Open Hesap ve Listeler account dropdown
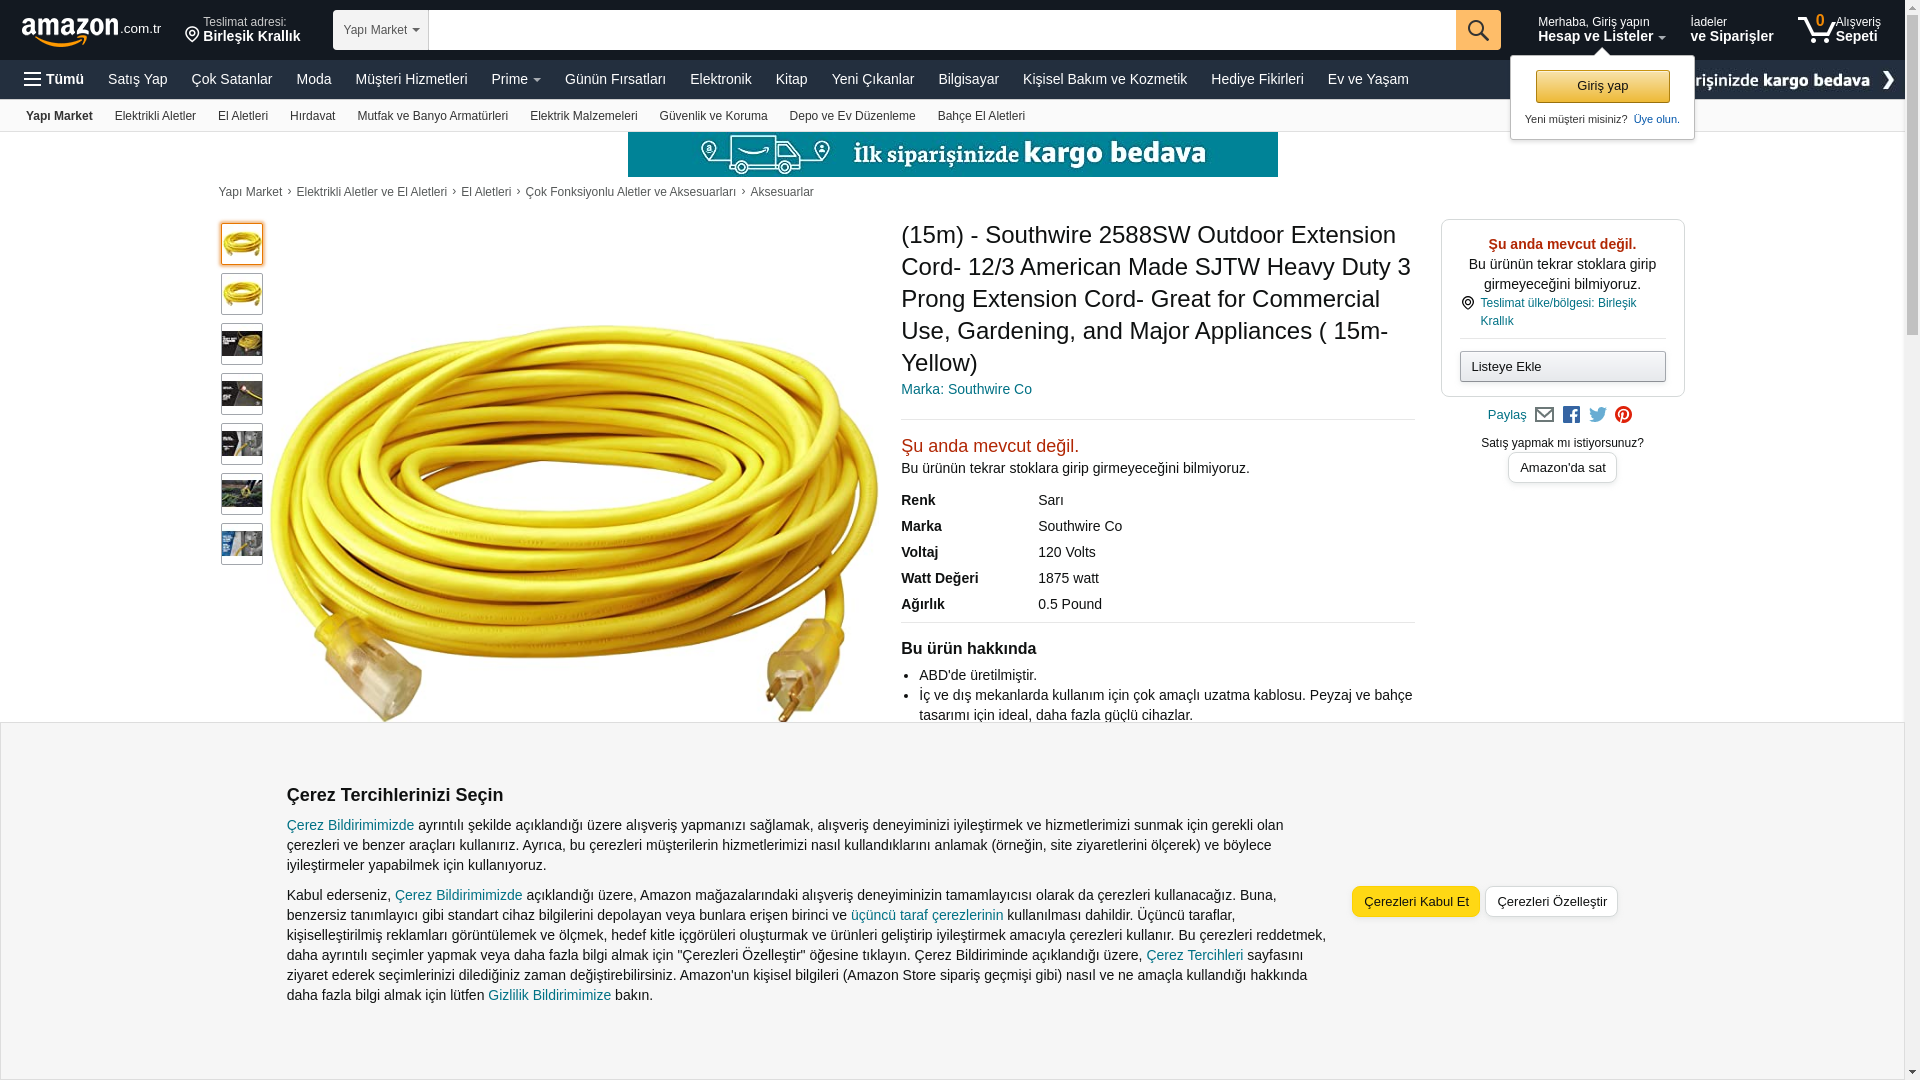 [x=1601, y=30]
